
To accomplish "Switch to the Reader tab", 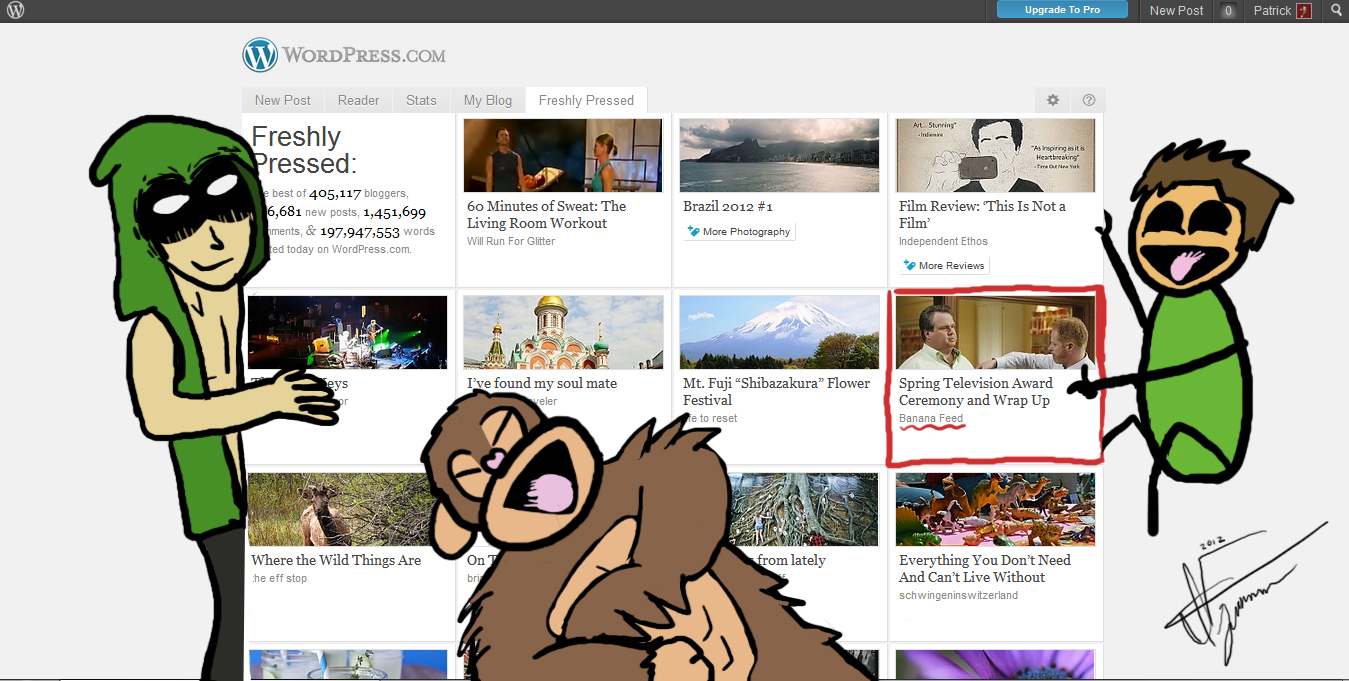I will pos(358,100).
